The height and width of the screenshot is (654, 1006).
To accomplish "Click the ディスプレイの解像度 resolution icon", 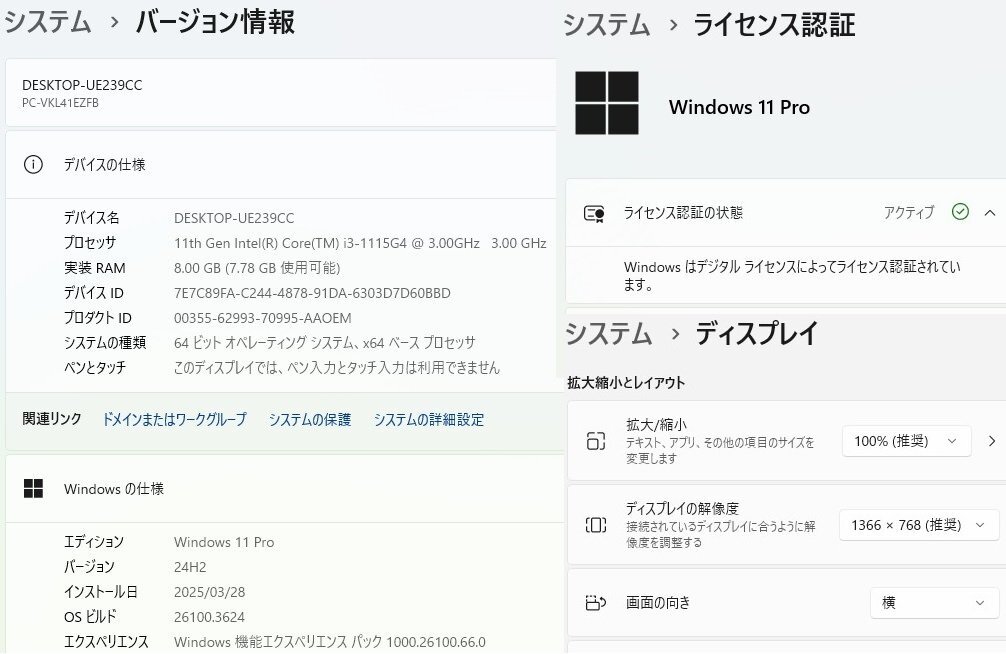I will pos(595,525).
